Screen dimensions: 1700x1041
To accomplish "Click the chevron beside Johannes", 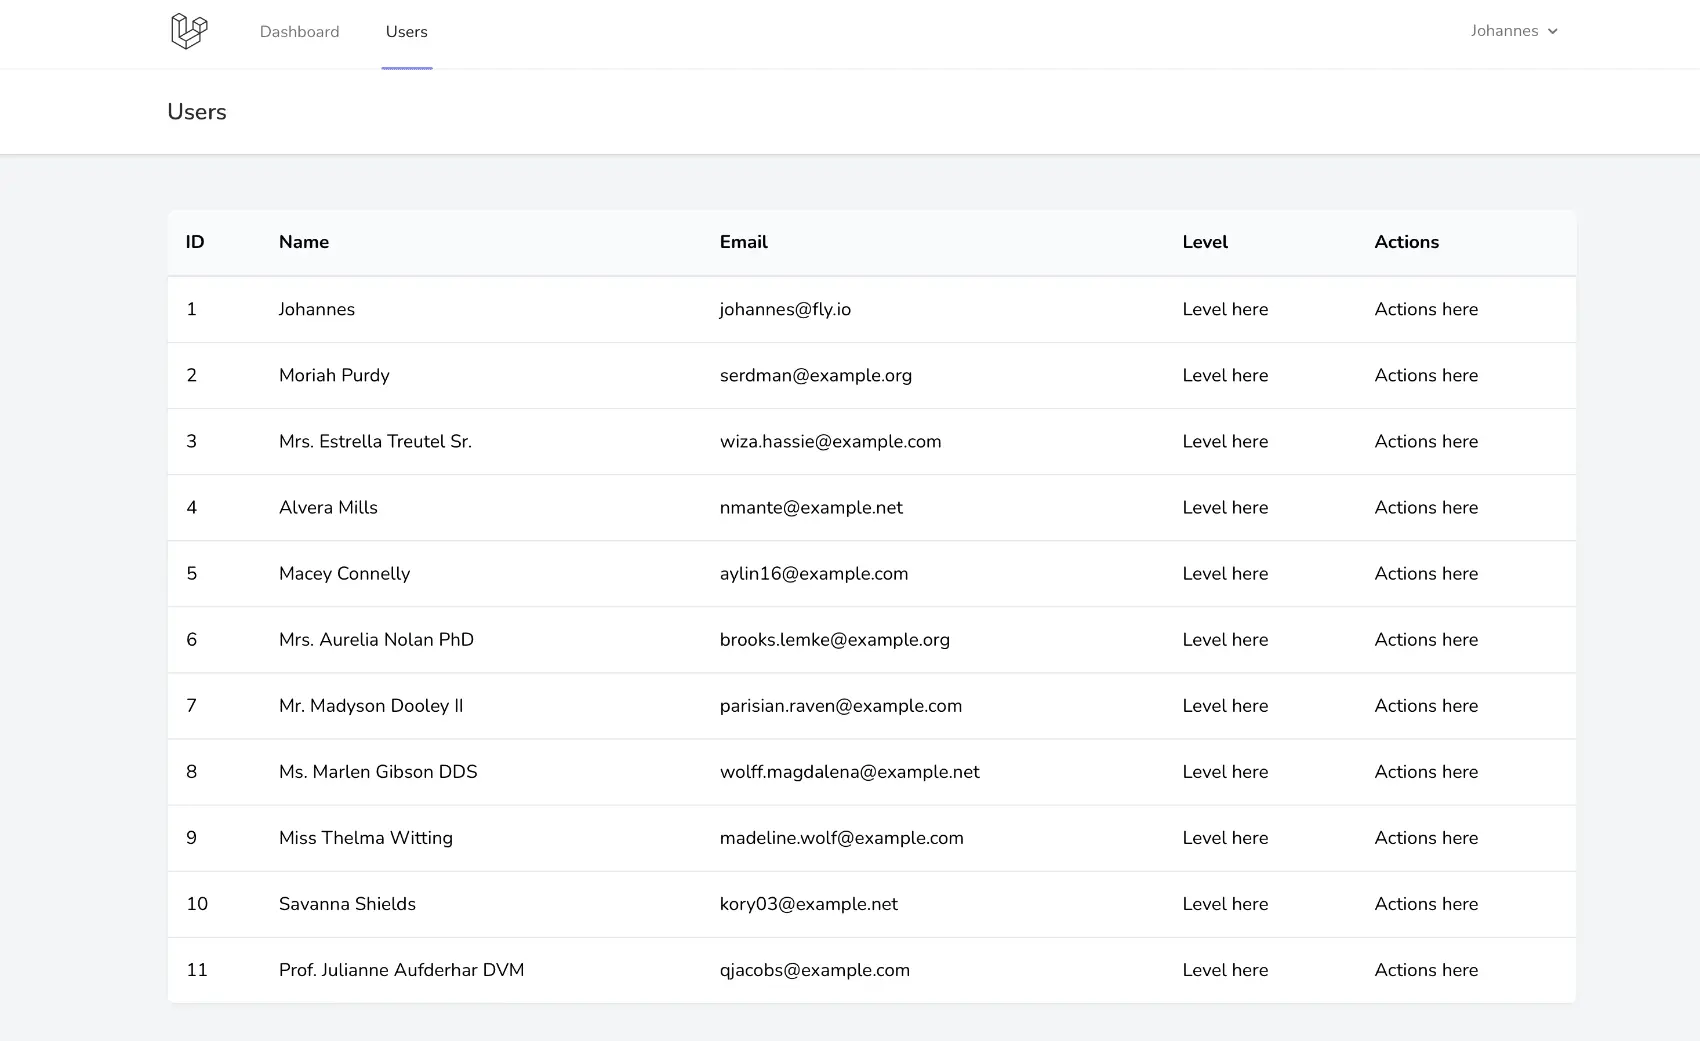I will tap(1553, 32).
